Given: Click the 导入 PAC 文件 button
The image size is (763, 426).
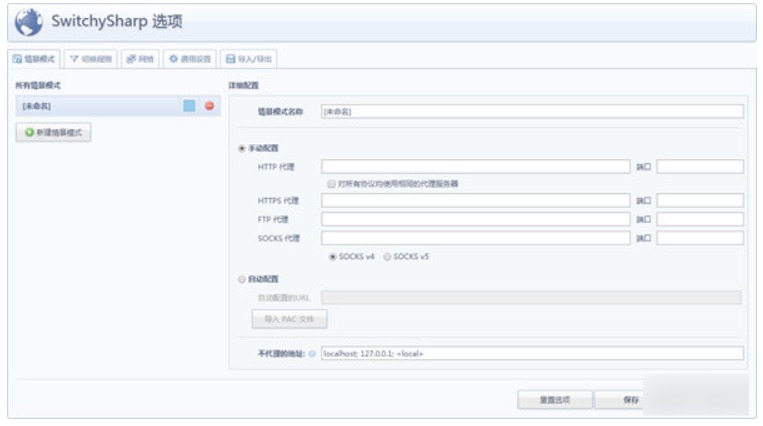Looking at the screenshot, I should point(290,319).
